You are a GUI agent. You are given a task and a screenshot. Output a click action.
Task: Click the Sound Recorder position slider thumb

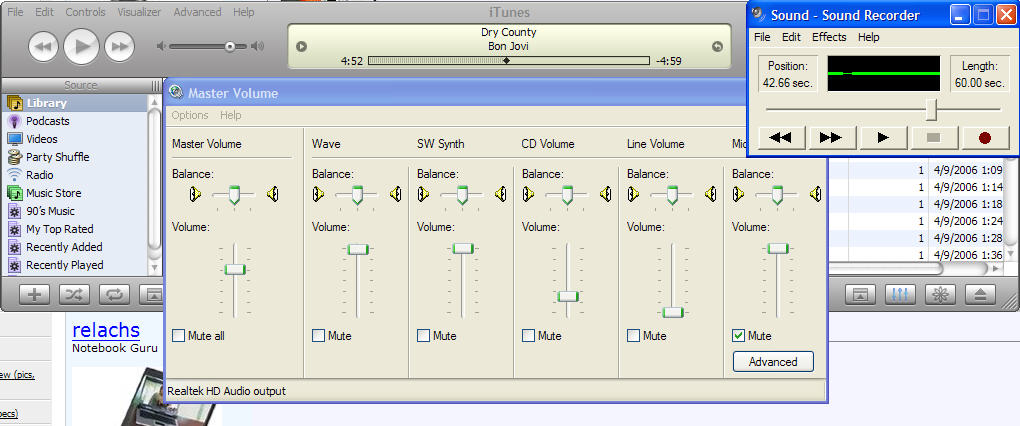pyautogui.click(x=932, y=109)
